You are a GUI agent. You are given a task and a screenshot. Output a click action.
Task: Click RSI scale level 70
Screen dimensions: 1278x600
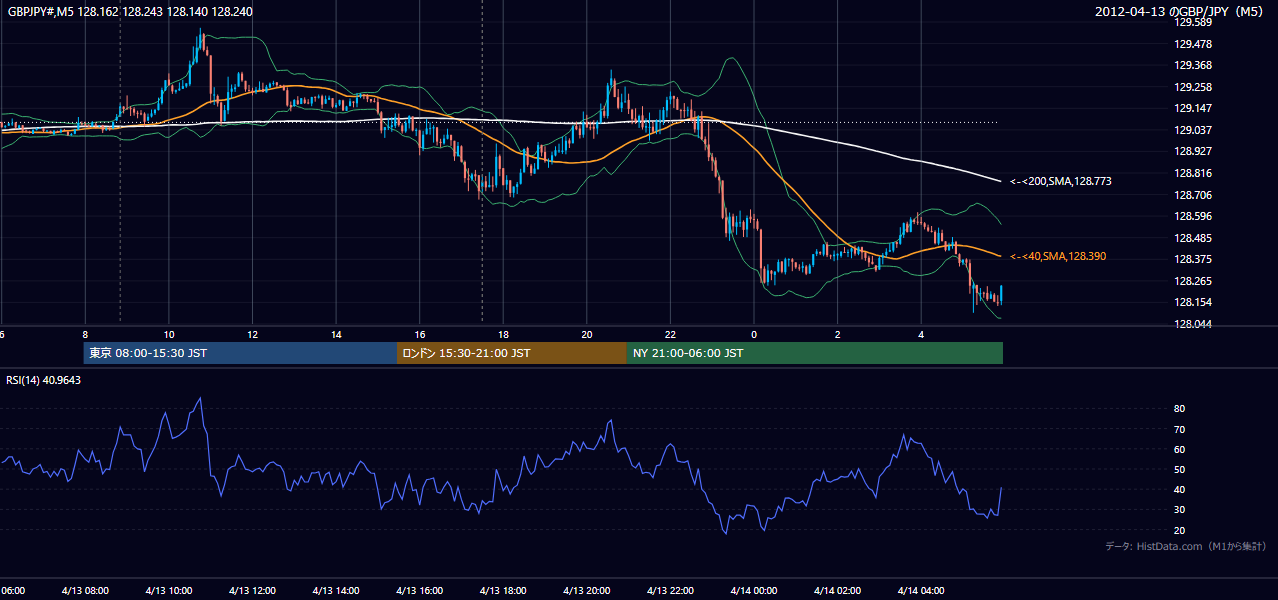tap(1180, 429)
